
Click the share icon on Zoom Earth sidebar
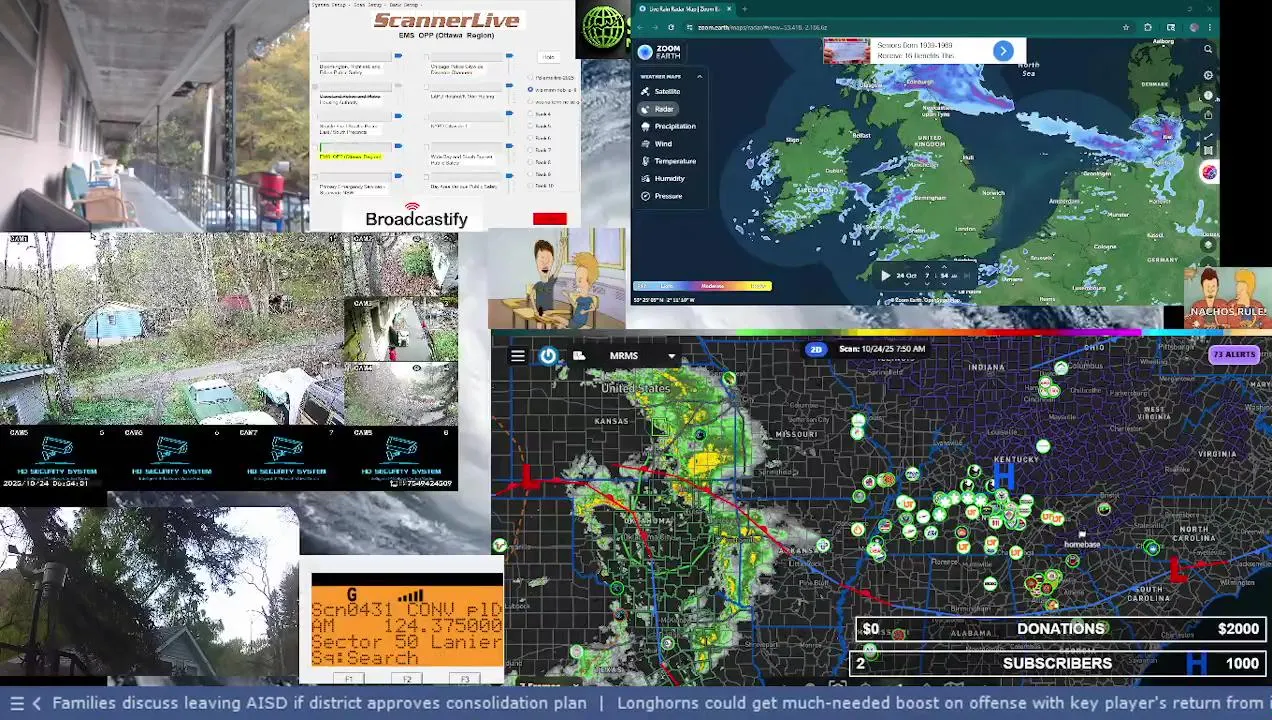[1208, 115]
